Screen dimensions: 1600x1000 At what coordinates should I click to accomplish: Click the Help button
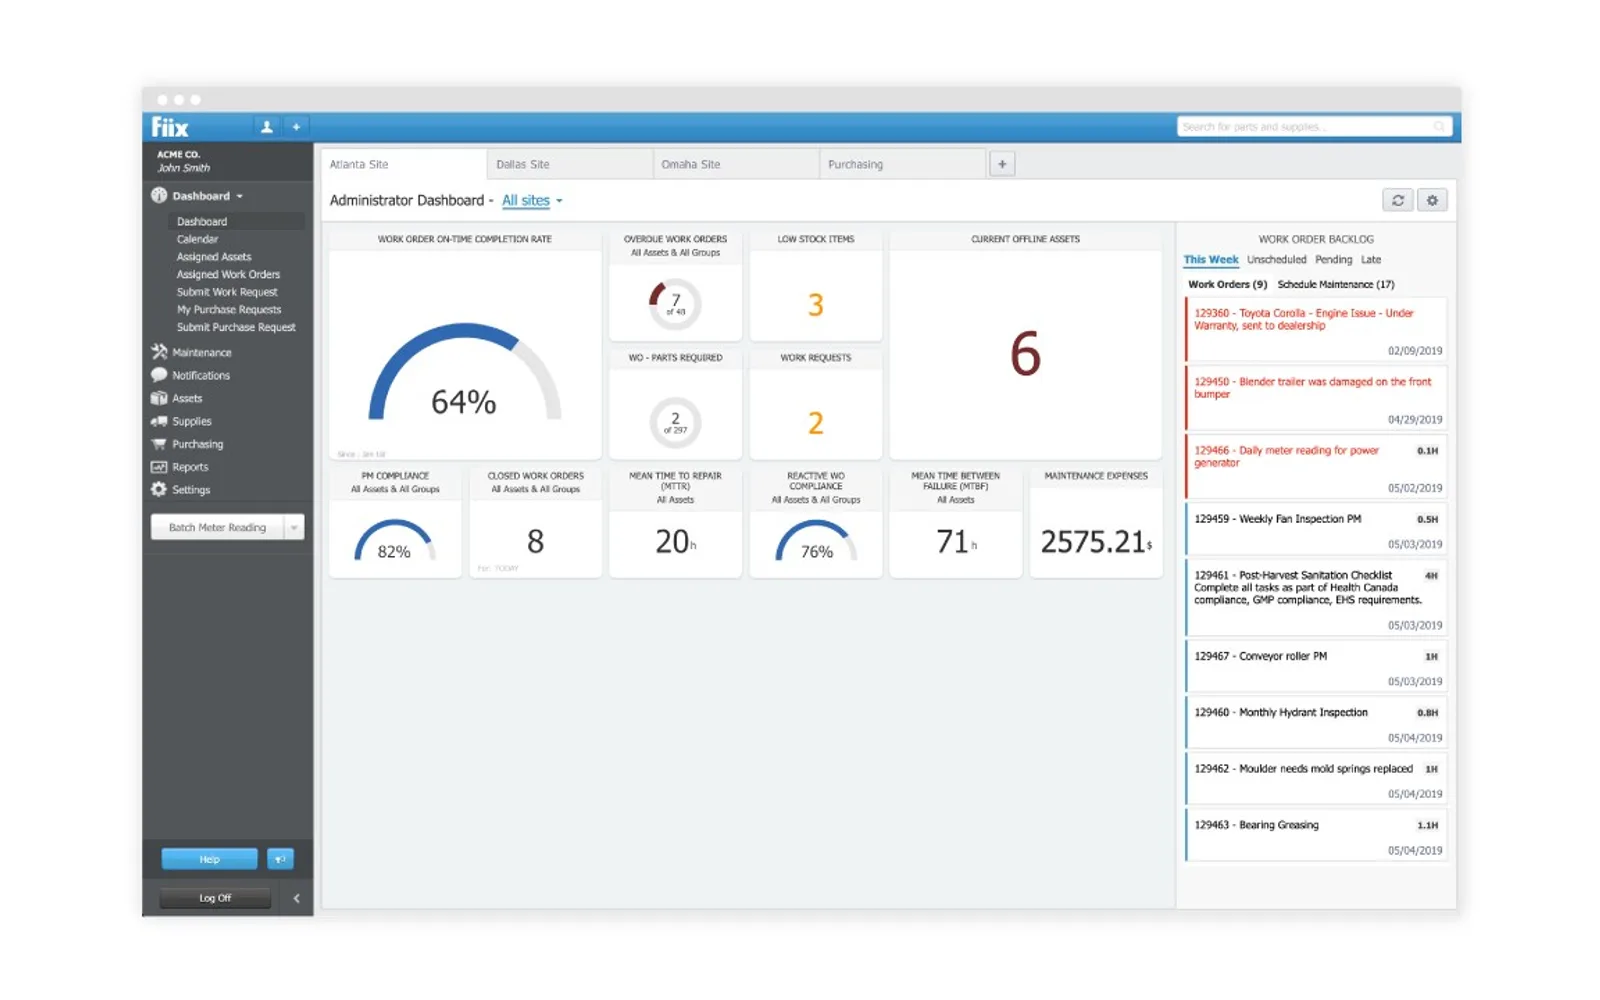(x=209, y=859)
